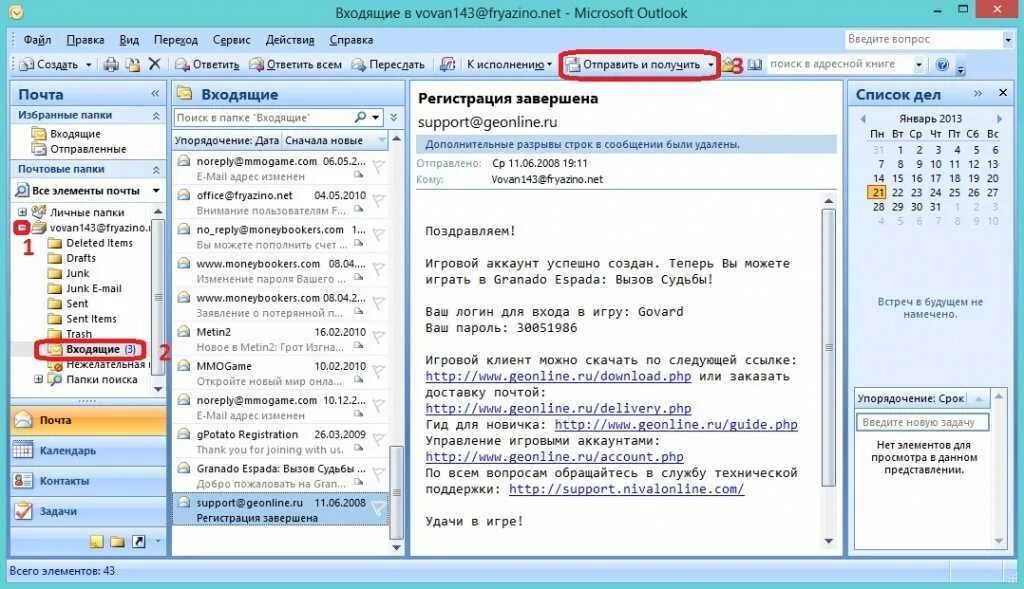Go to previous month in the calendar
1024x589 pixels.
(863, 119)
